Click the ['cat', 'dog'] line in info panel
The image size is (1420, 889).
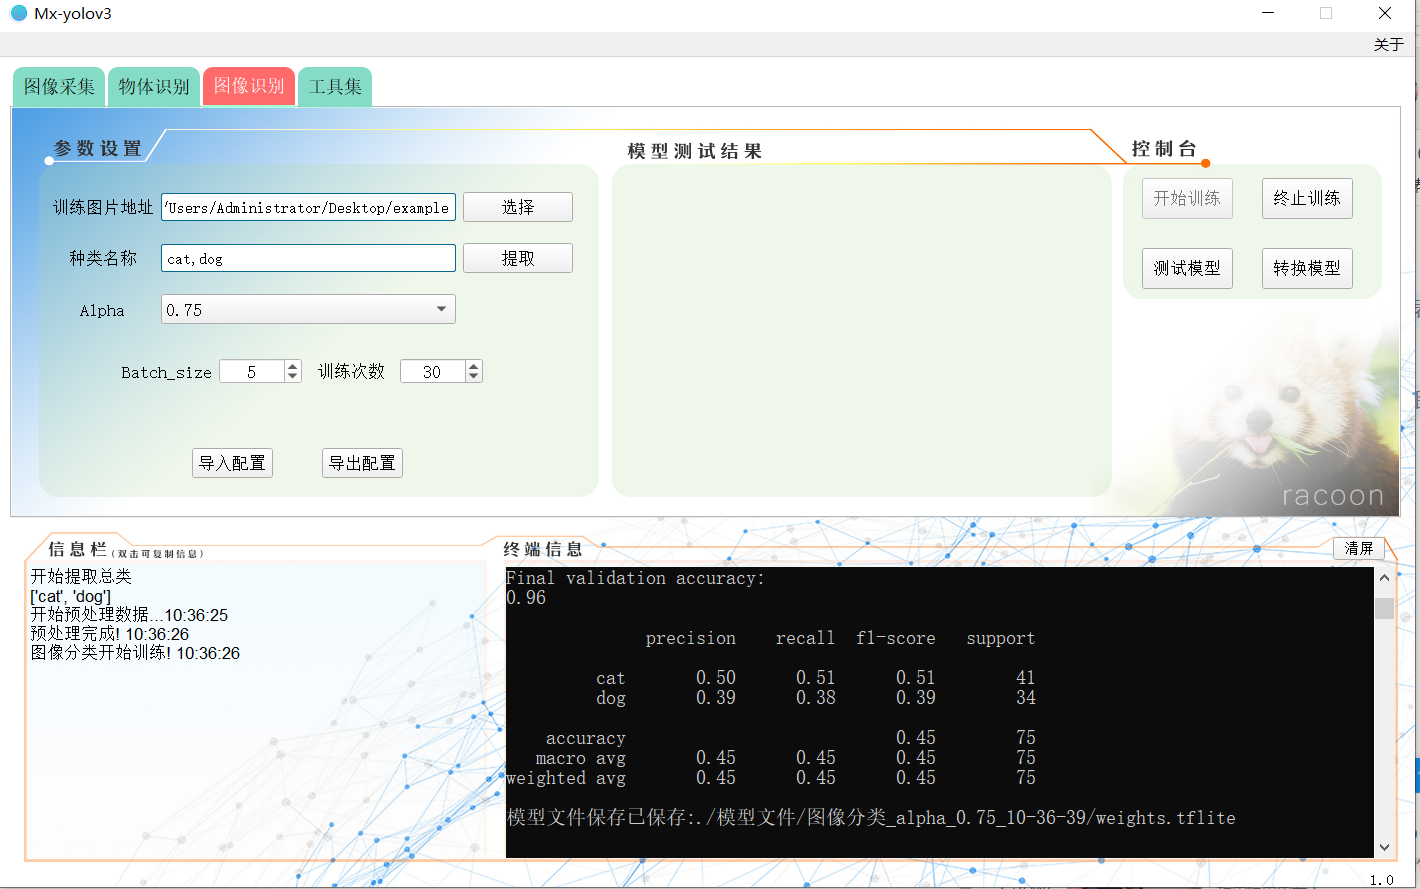[70, 596]
